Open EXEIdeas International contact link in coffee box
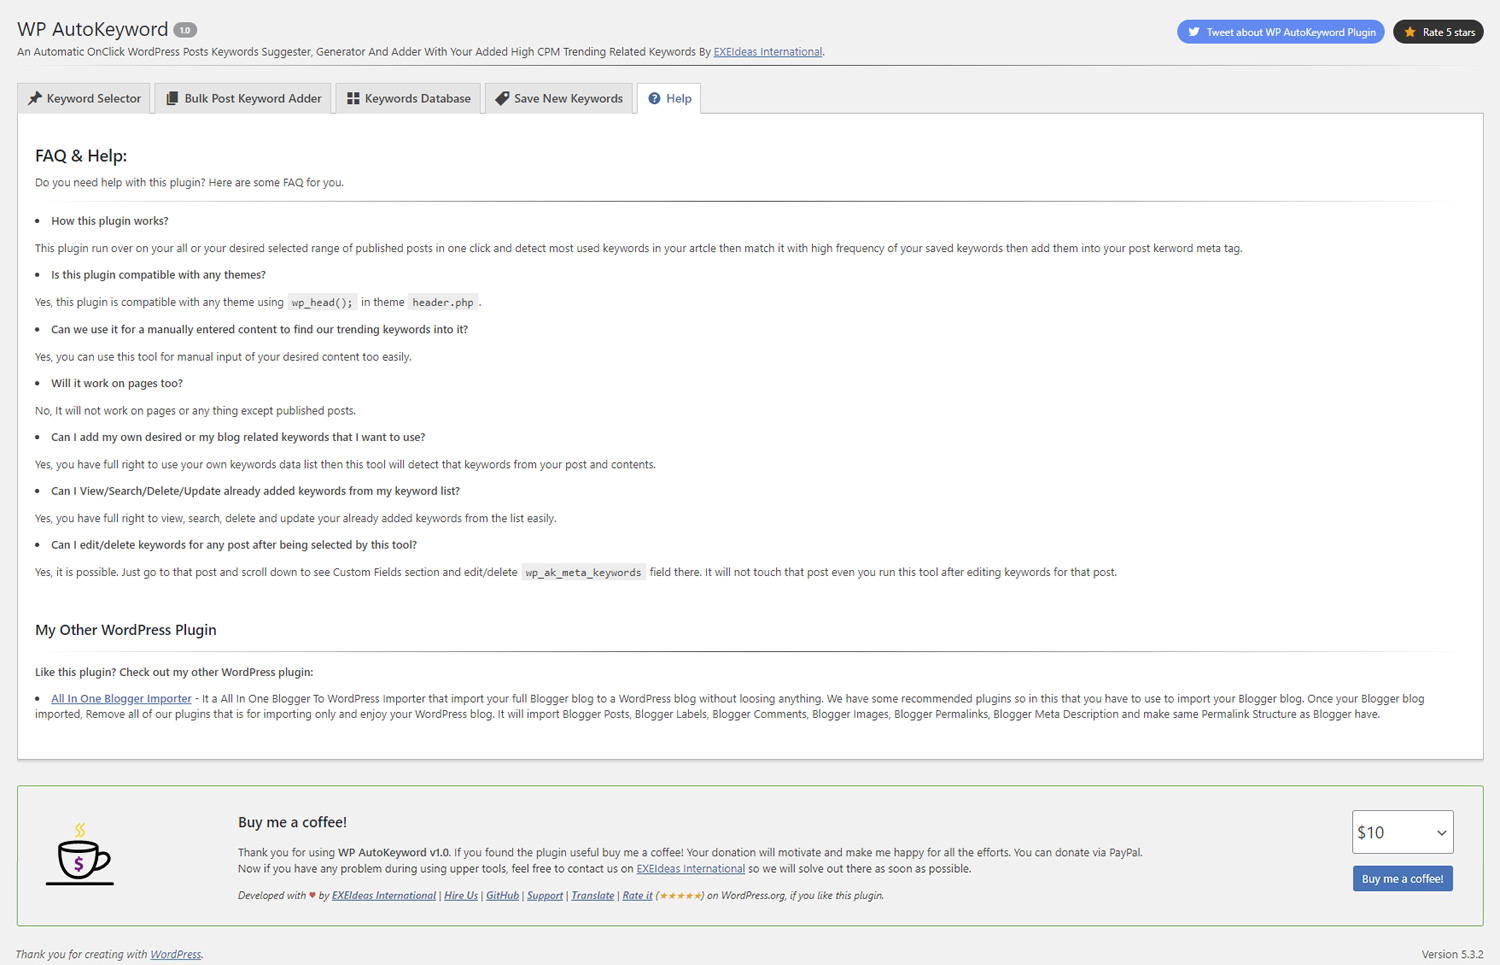The image size is (1500, 965). pos(690,869)
